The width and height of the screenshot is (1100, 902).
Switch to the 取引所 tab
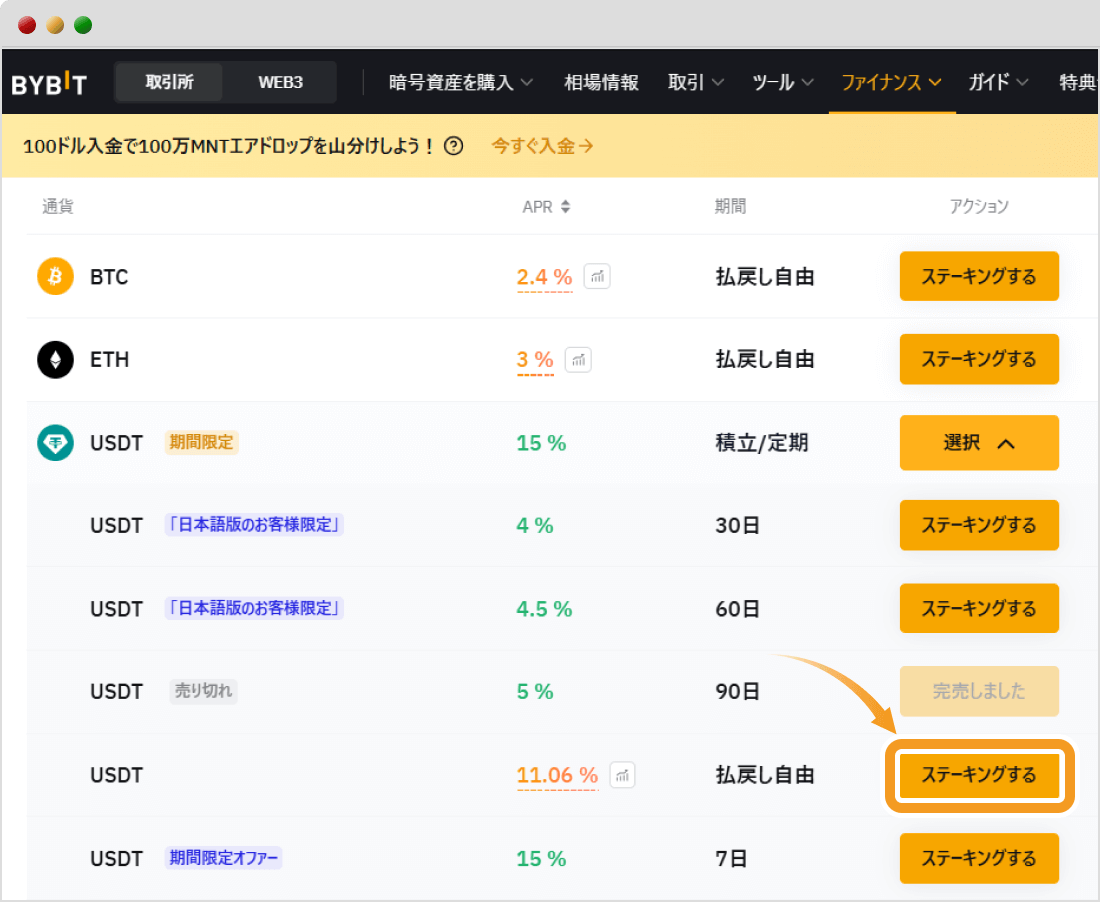170,82
